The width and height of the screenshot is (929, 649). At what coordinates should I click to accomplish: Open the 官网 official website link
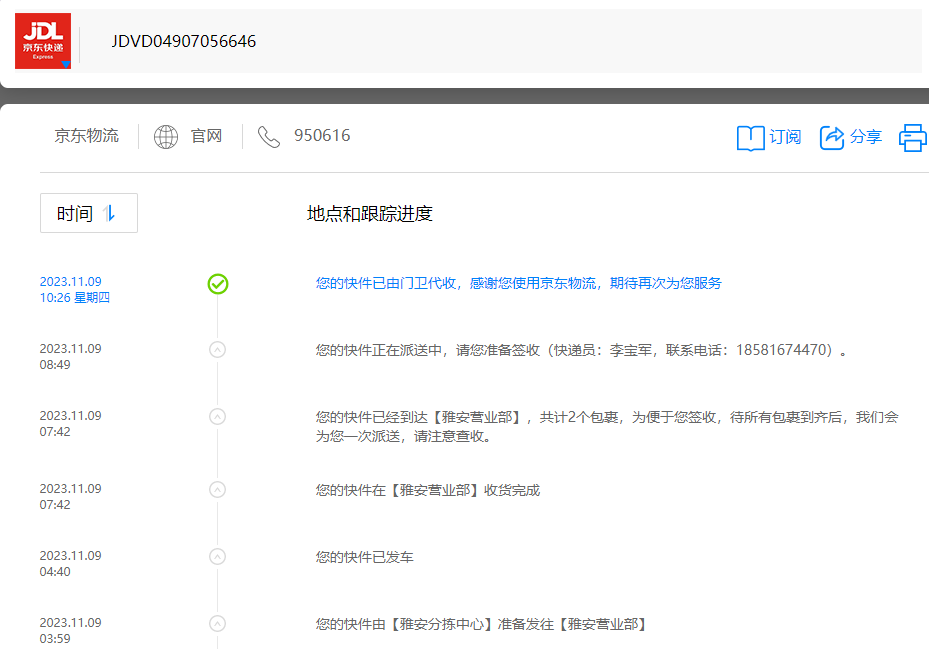point(206,136)
